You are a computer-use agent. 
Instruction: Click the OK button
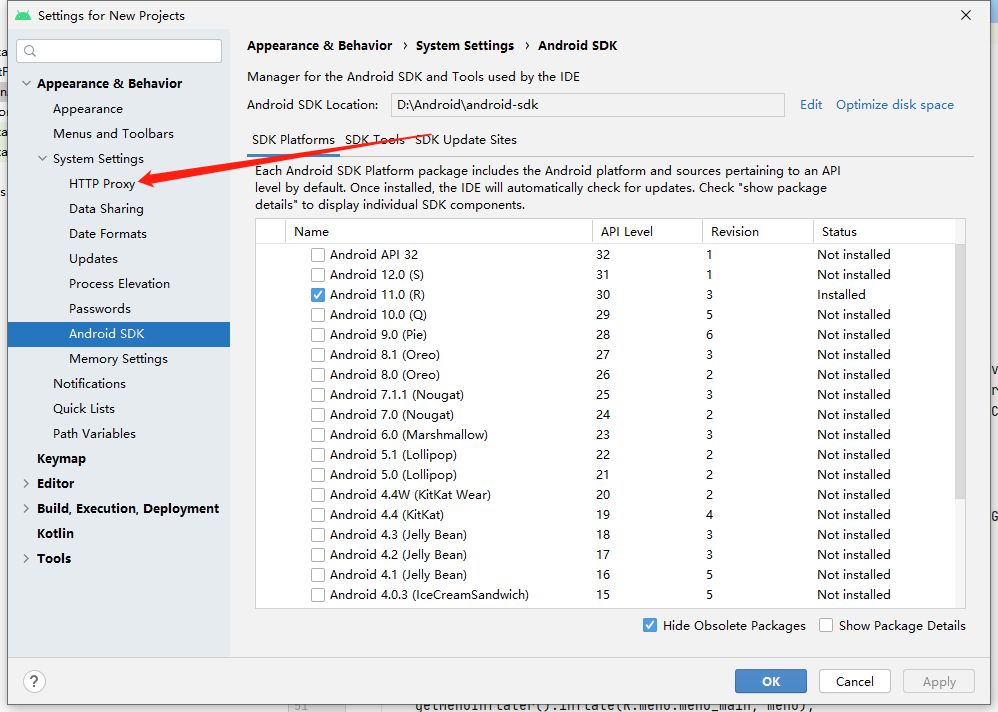coord(771,681)
